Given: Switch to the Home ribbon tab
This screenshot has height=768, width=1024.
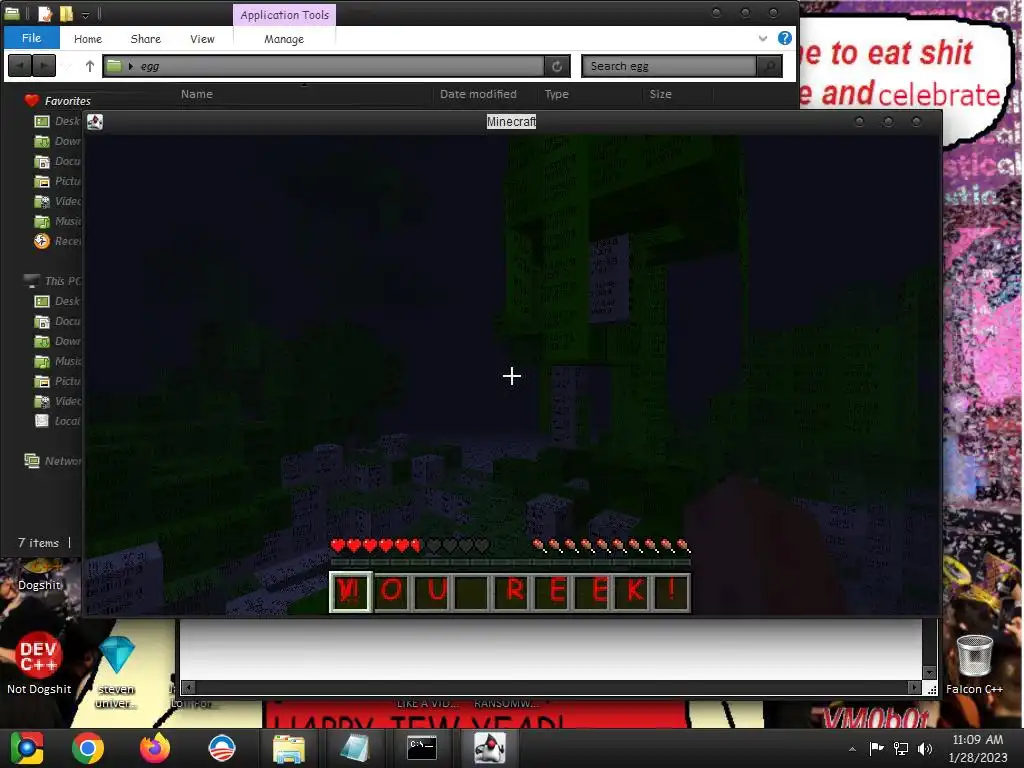Looking at the screenshot, I should point(88,39).
